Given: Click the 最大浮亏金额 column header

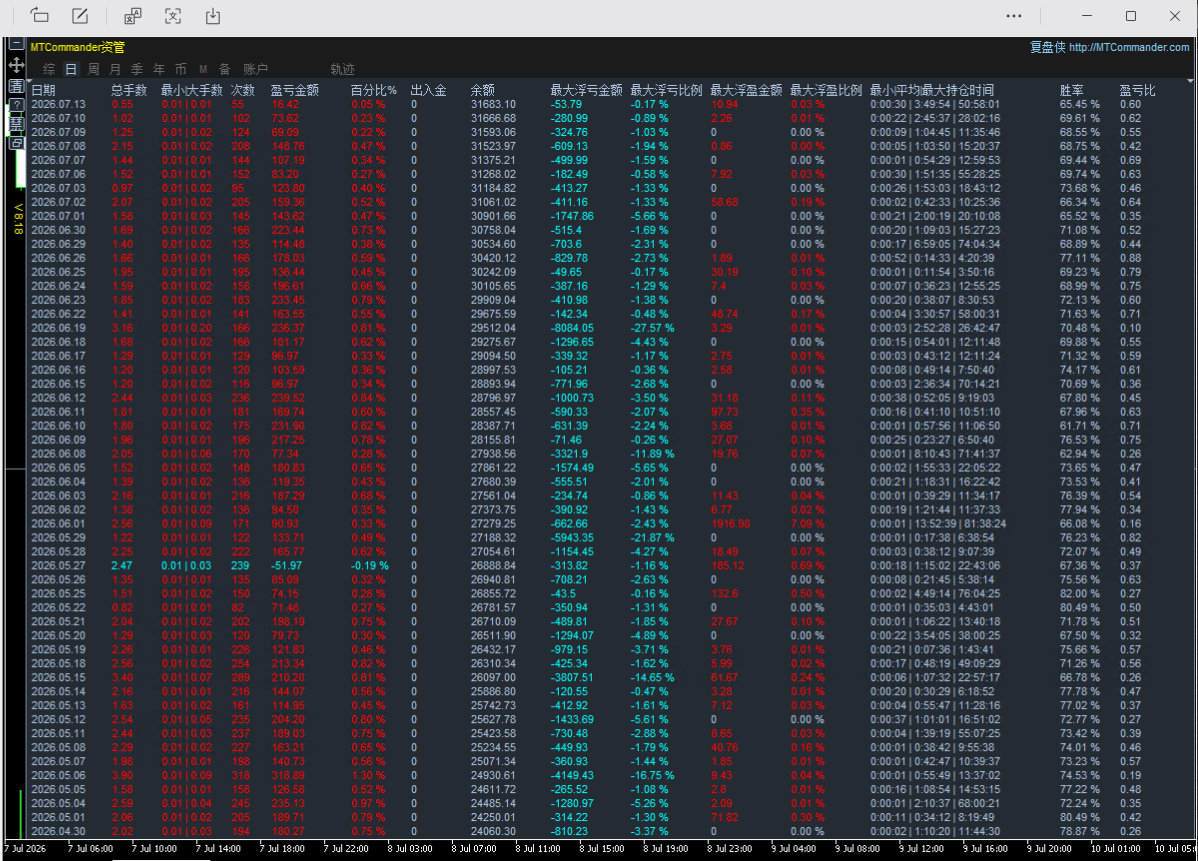Looking at the screenshot, I should pyautogui.click(x=587, y=90).
